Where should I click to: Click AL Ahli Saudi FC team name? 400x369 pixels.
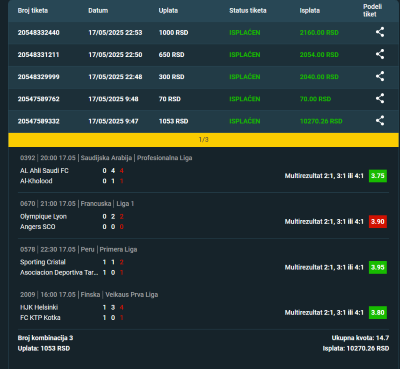[44, 171]
